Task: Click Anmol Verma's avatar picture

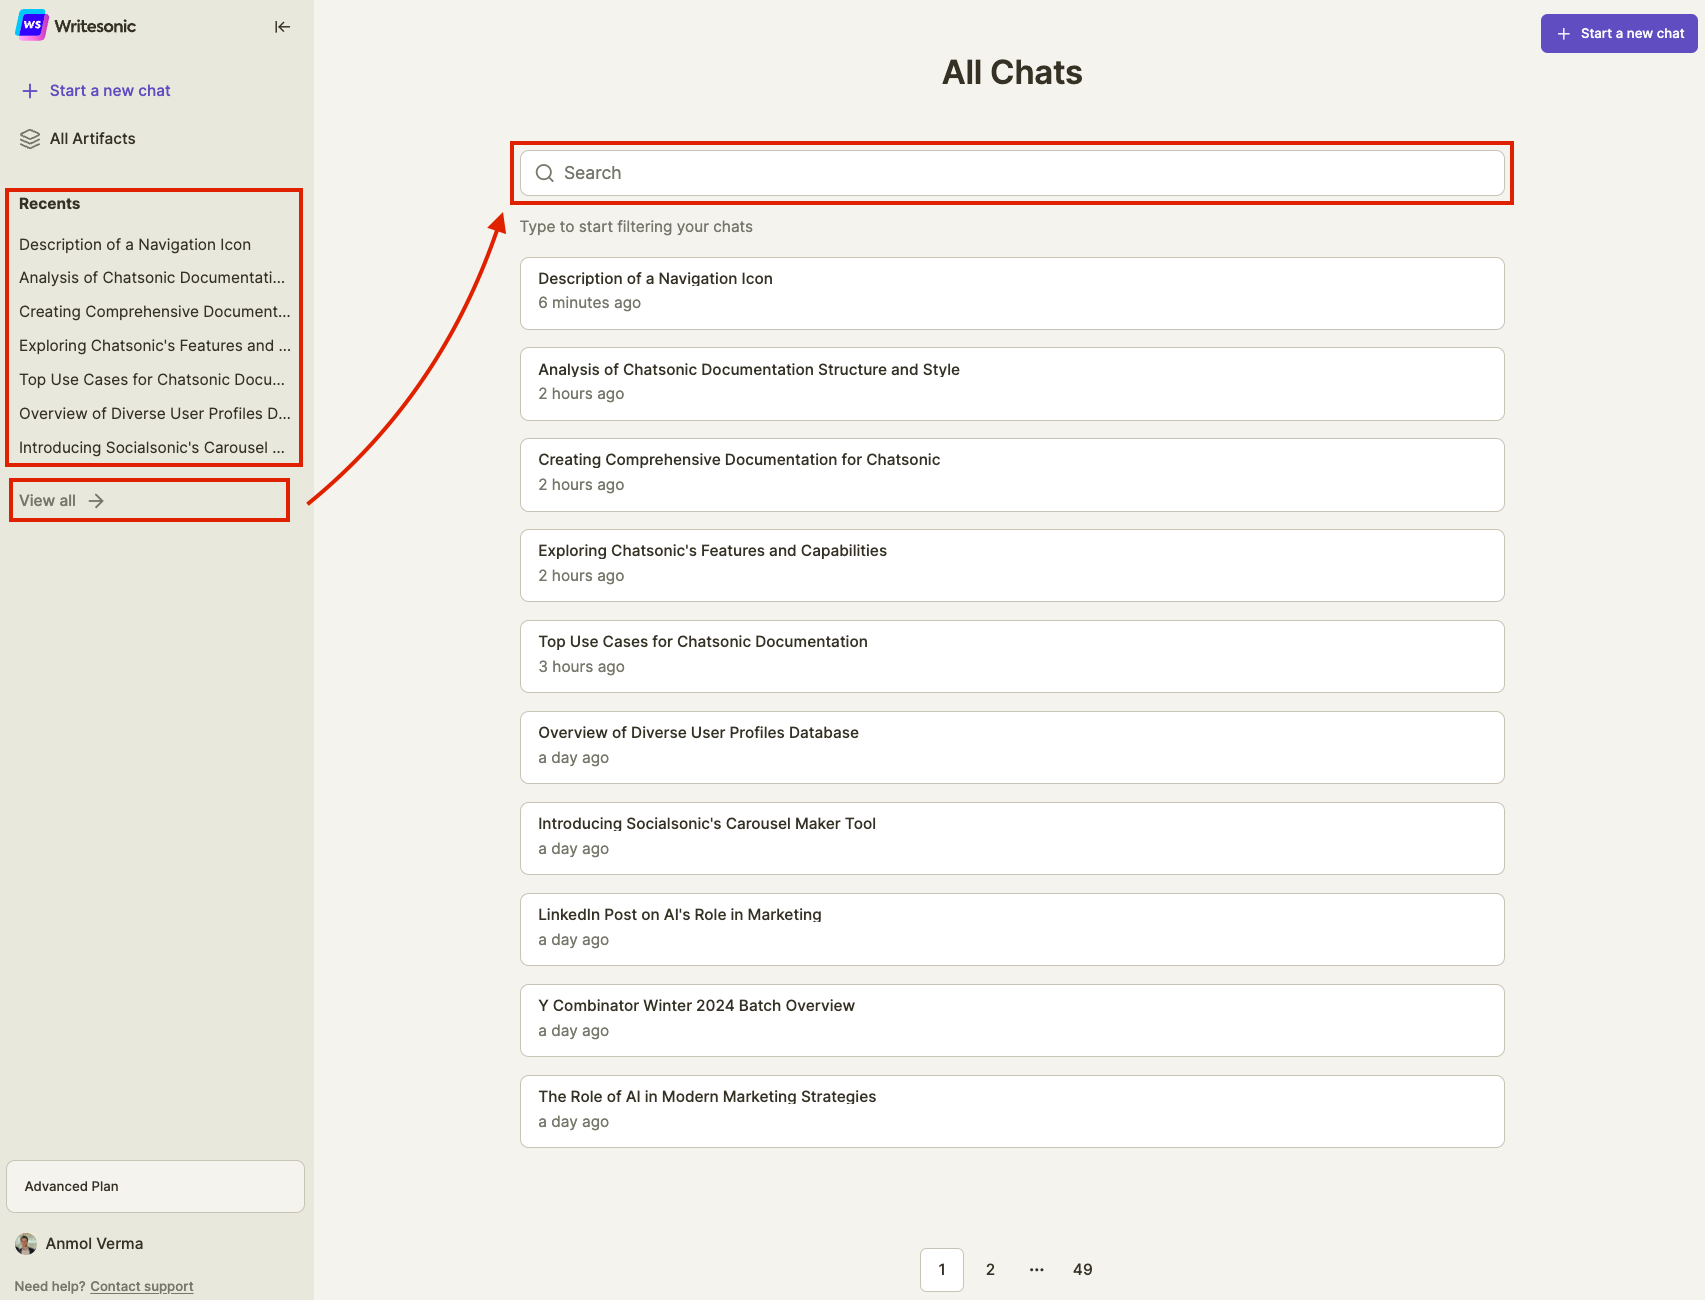Action: point(26,1244)
